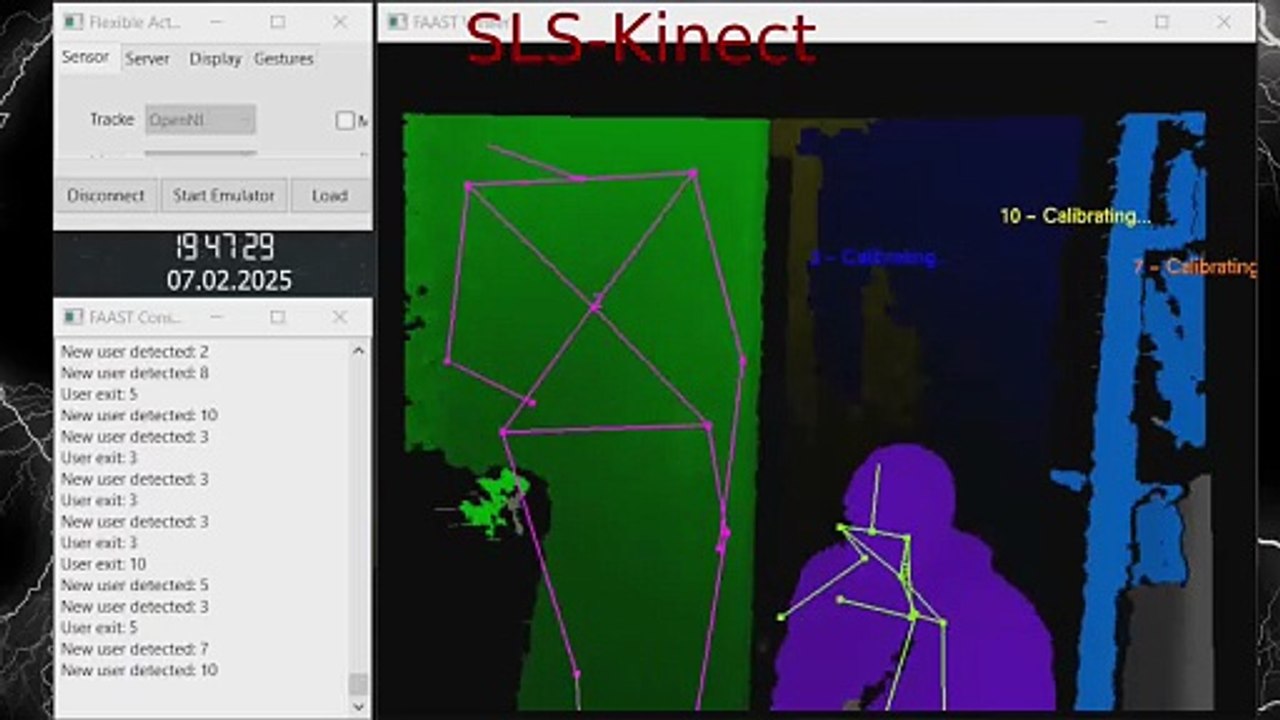Click Start Emulator button
The width and height of the screenshot is (1280, 720).
[224, 195]
